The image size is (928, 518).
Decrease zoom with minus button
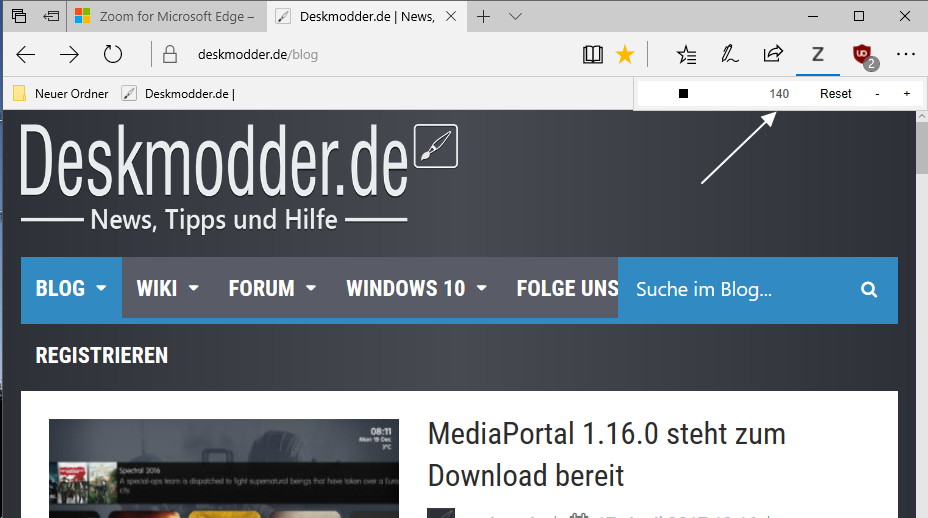(877, 94)
